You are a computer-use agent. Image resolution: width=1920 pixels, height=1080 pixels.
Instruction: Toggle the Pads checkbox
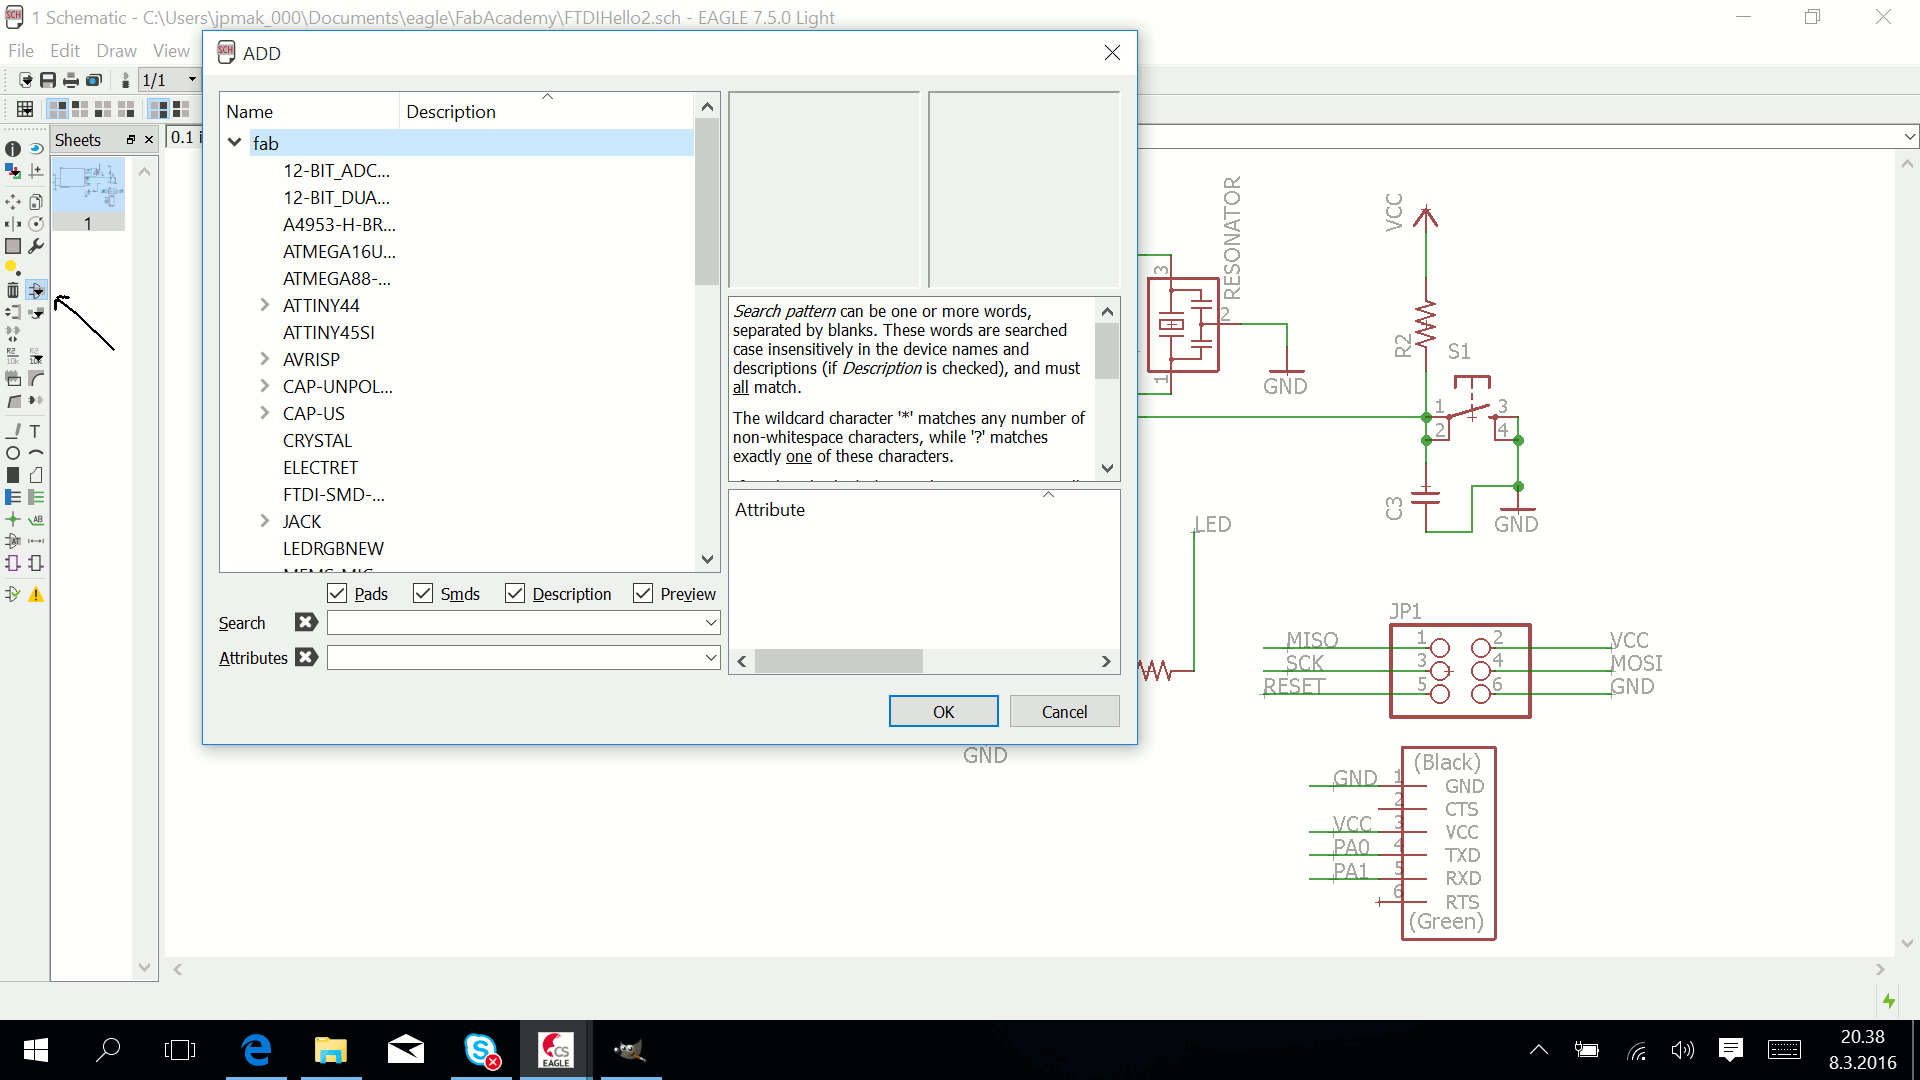tap(337, 593)
